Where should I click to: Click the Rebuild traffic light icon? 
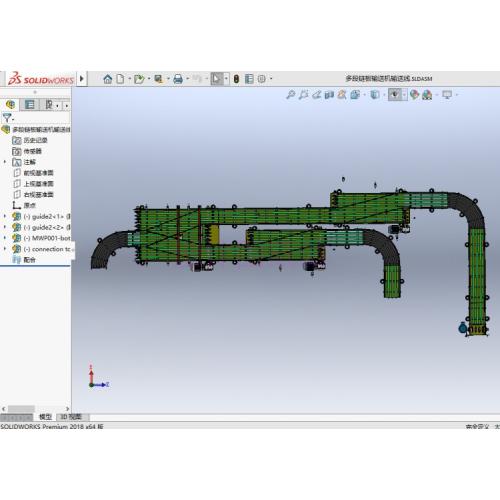236,79
